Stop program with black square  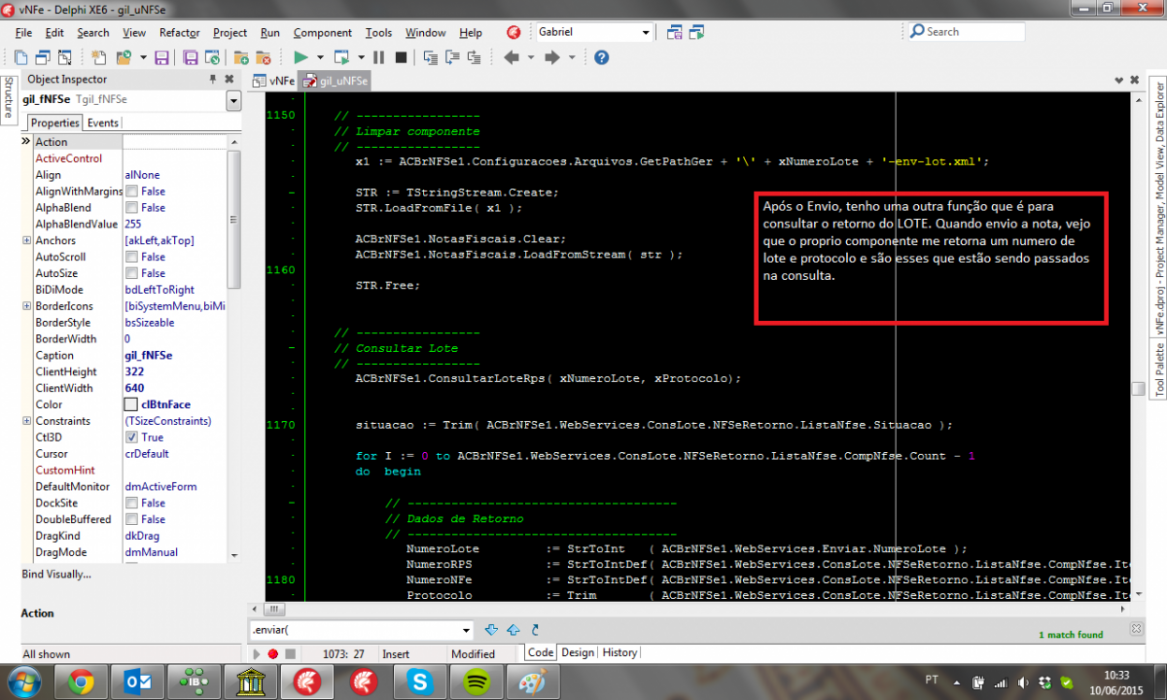[400, 57]
